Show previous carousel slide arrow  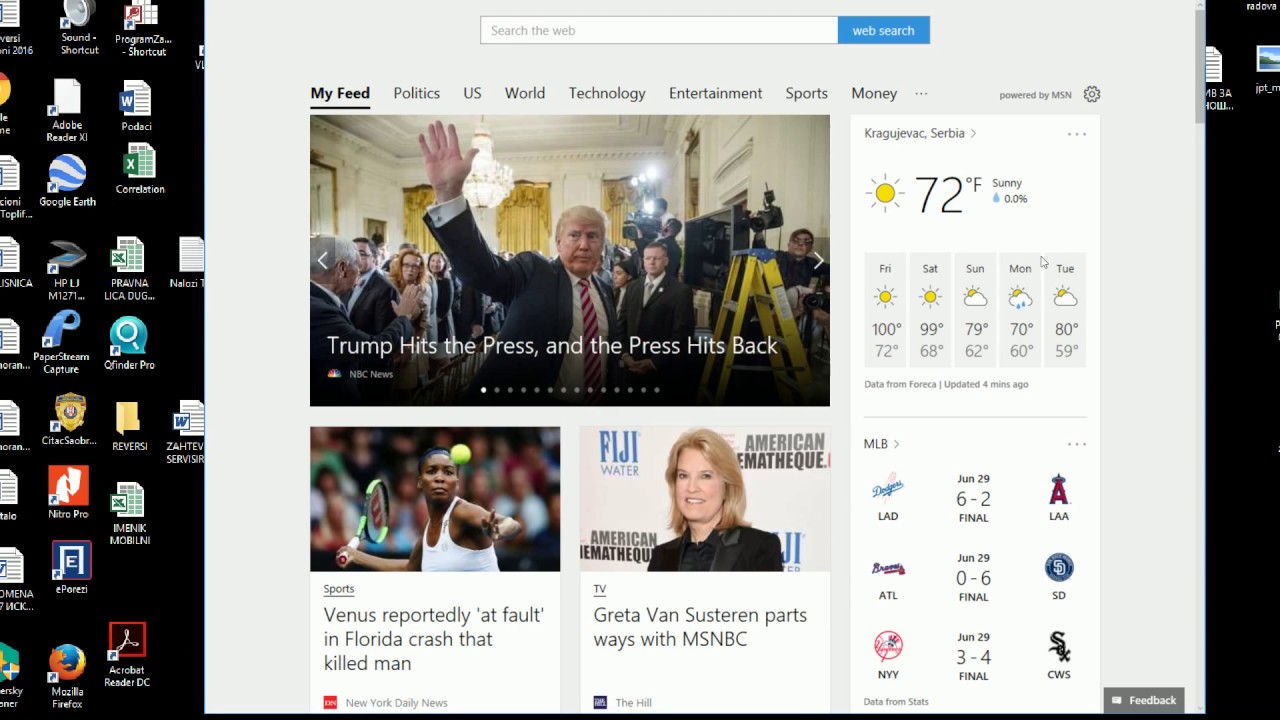tap(322, 260)
